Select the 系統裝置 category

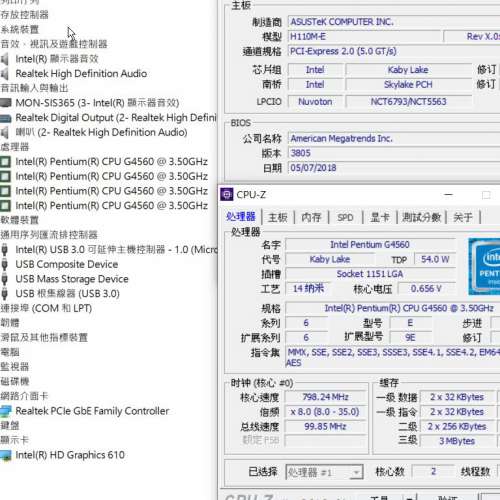click(x=20, y=29)
